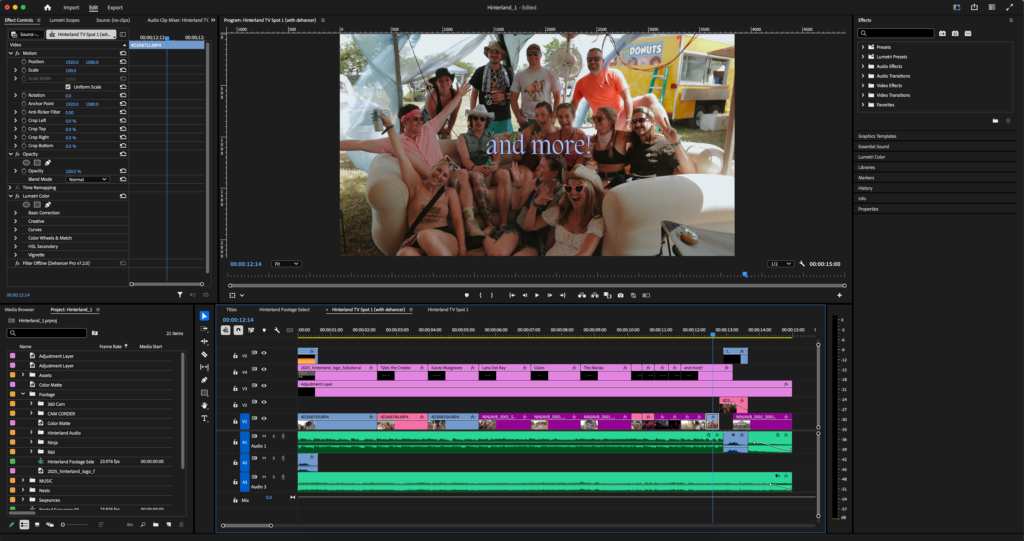Viewport: 1024px width, 541px height.
Task: Open the History panel
Action: point(865,188)
